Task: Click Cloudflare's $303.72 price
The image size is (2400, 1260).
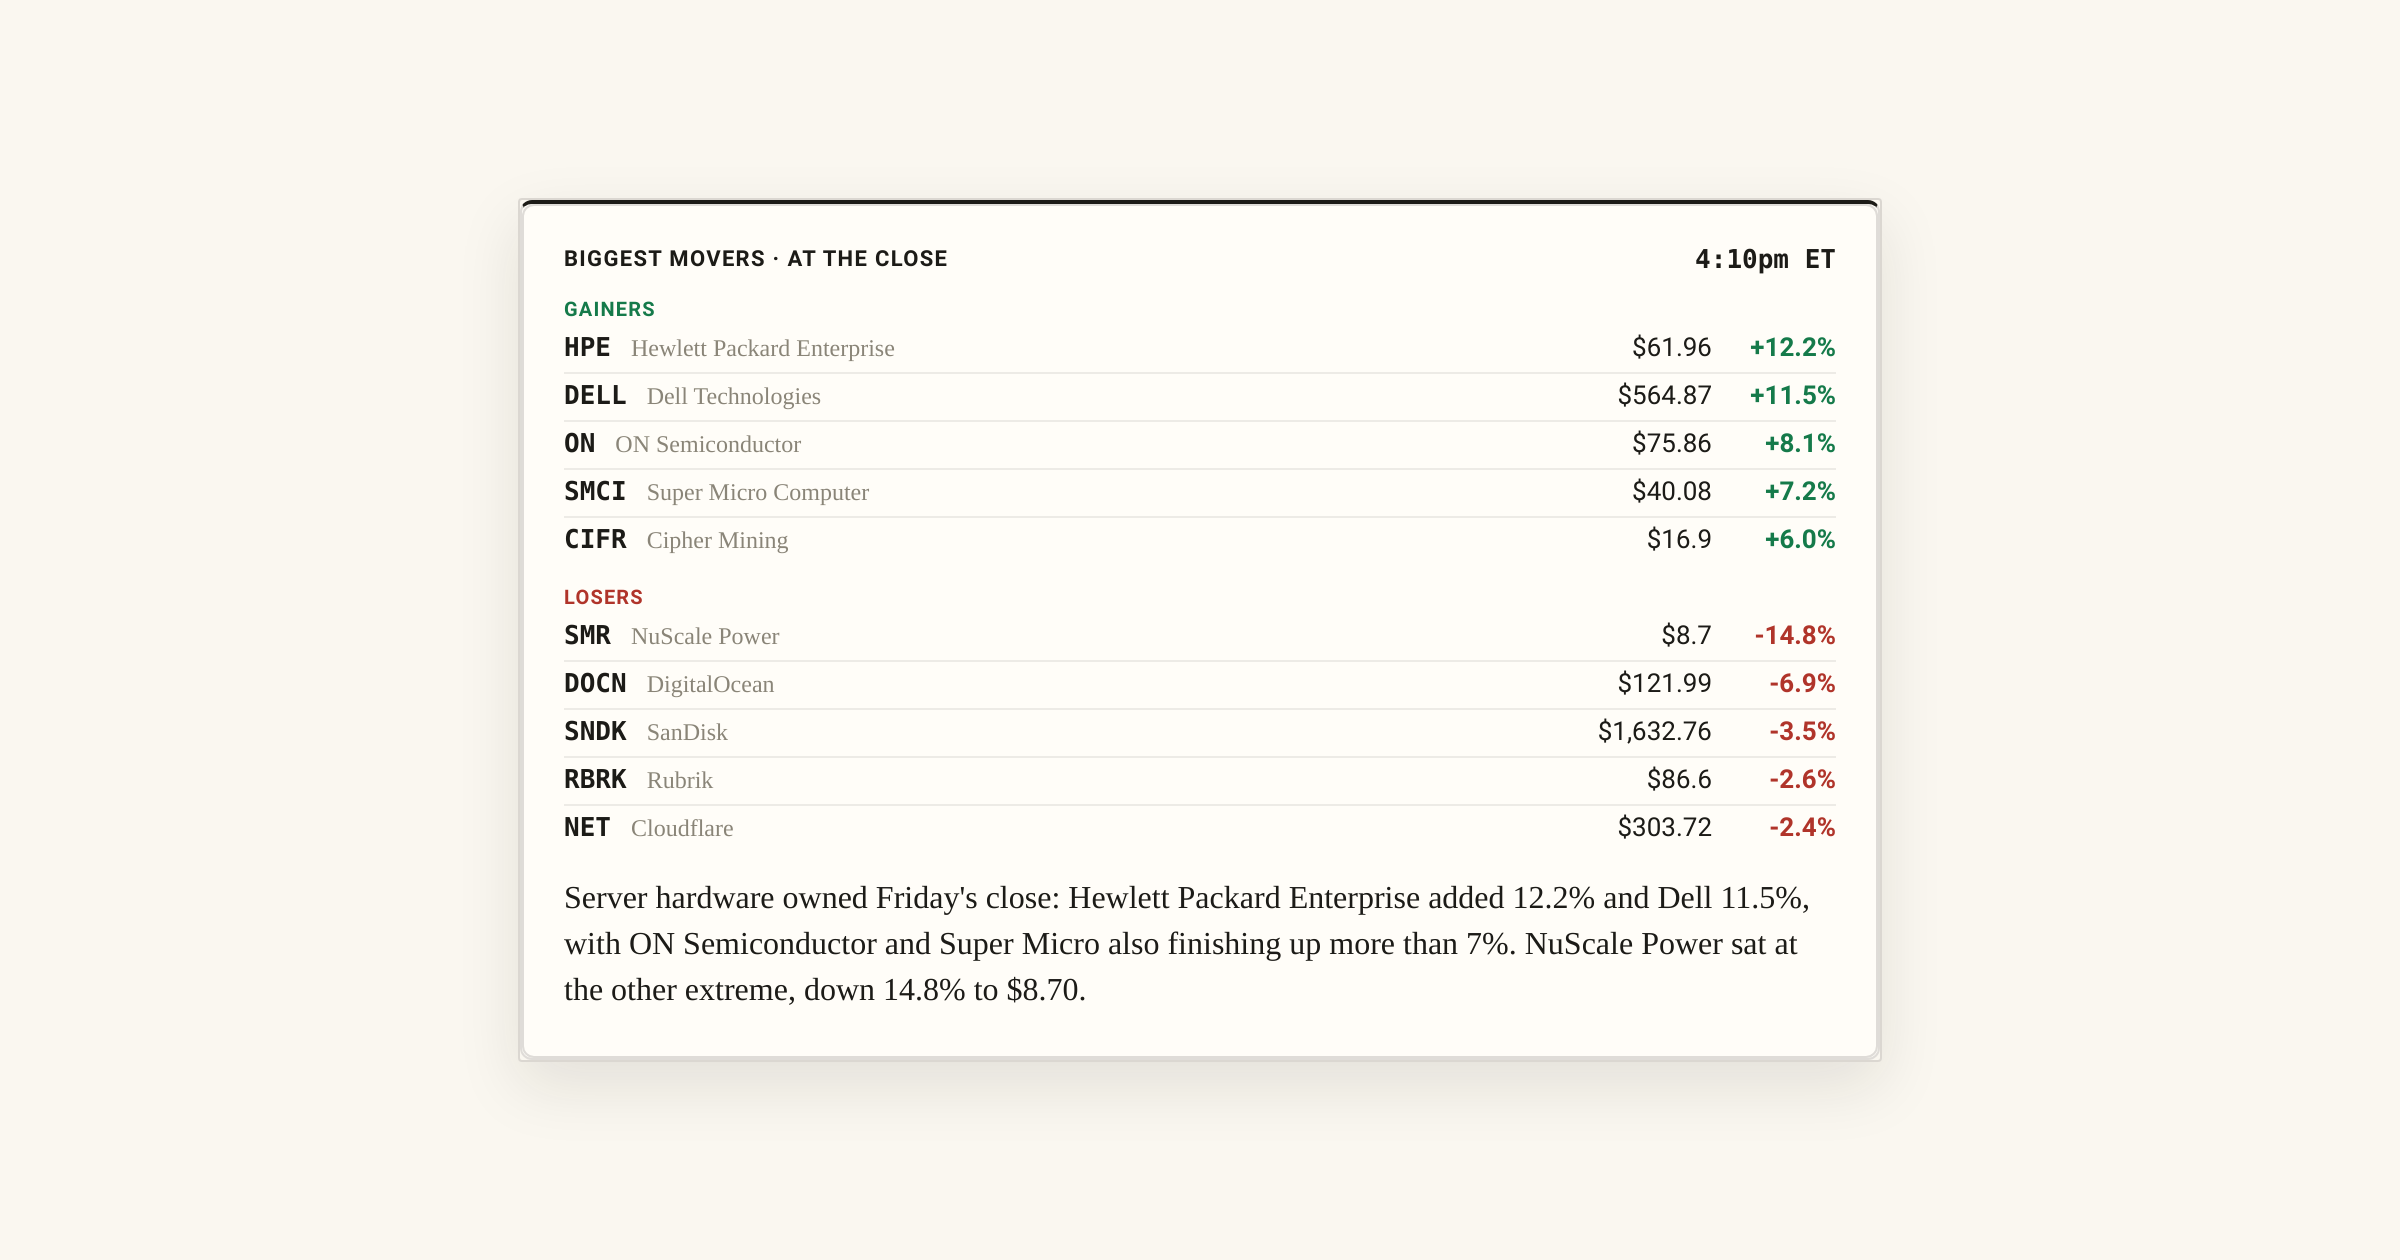Action: click(x=1664, y=828)
